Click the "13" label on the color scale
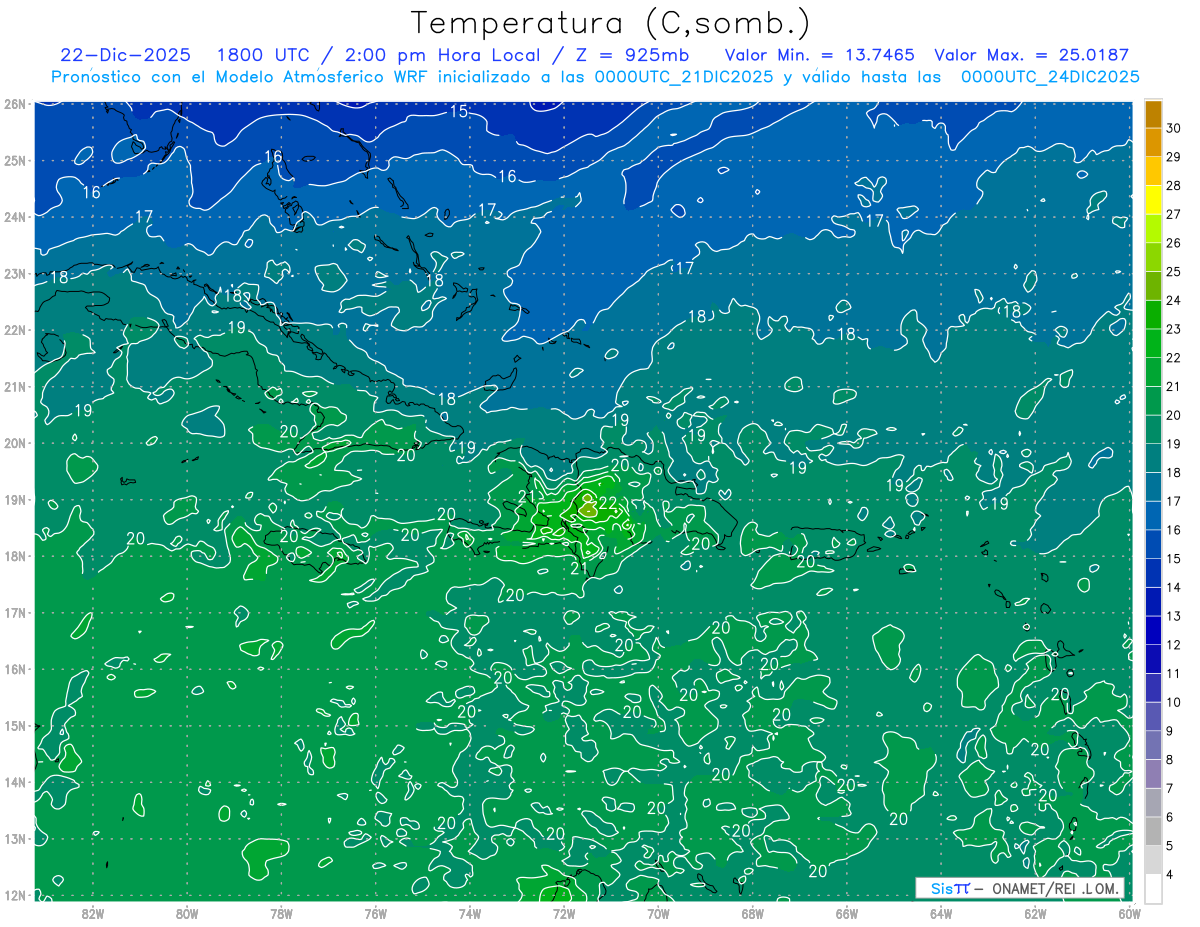This screenshot has height=927, width=1200. [1173, 616]
